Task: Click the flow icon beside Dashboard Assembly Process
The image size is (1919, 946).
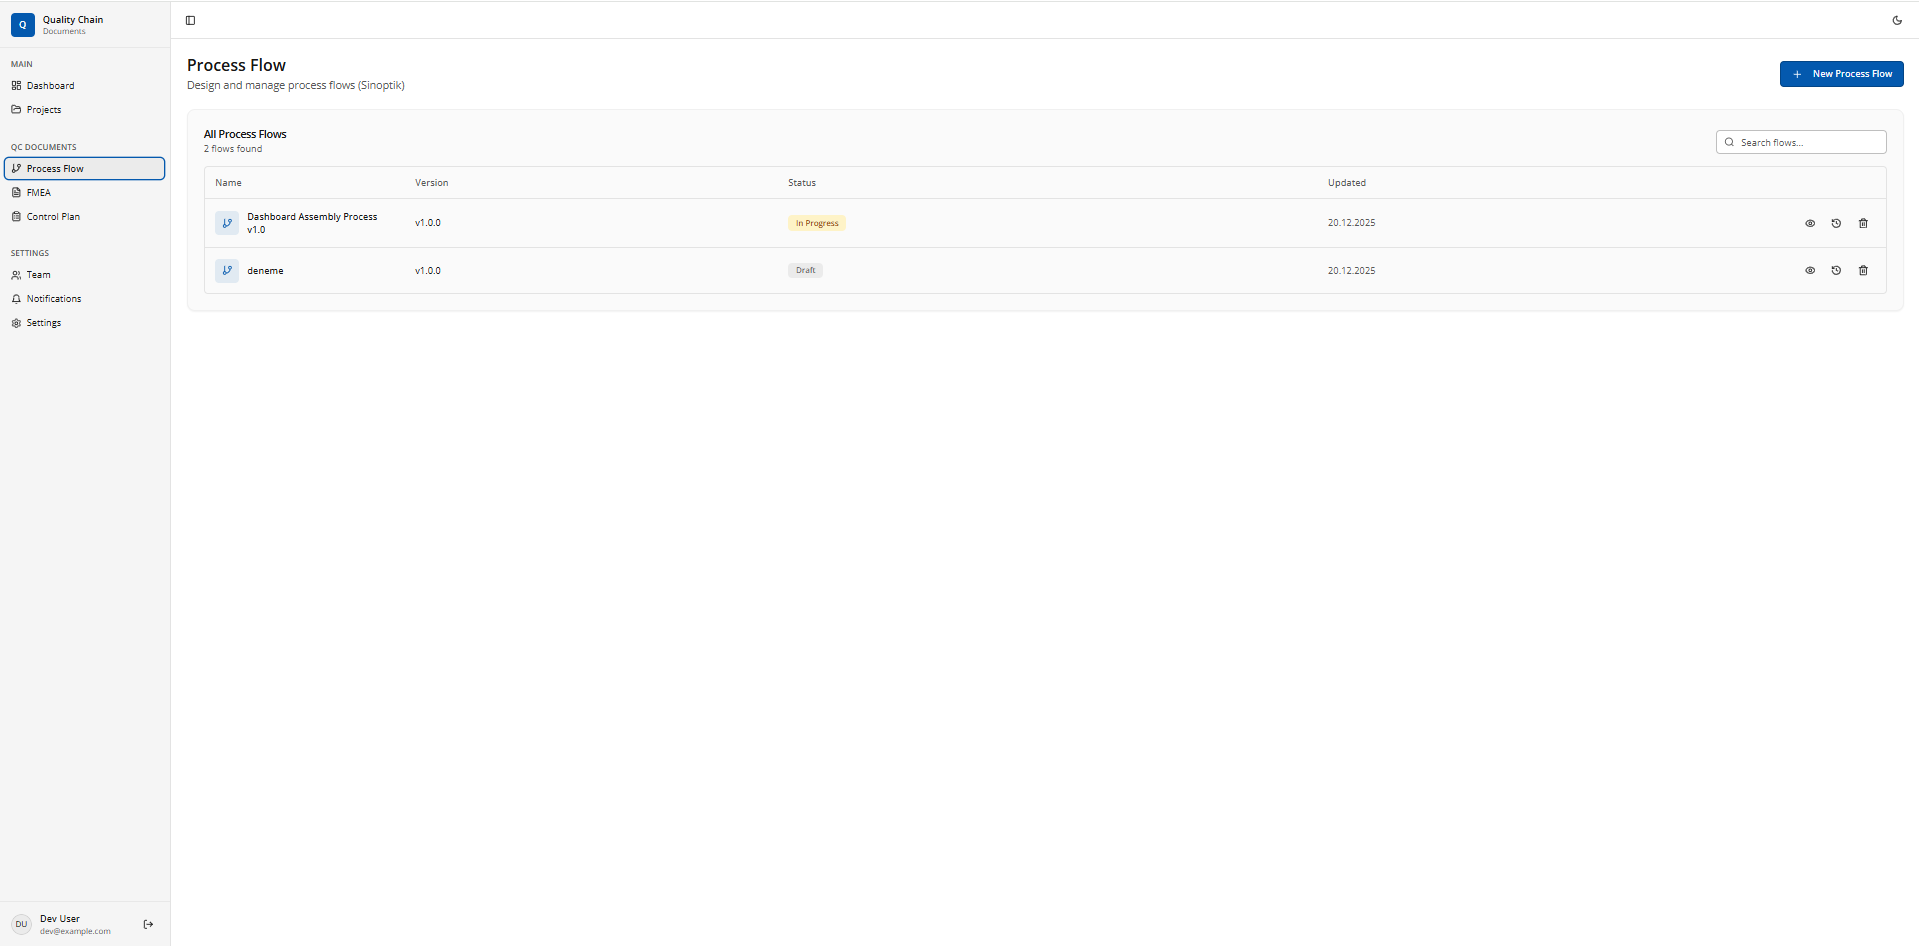Action: coord(227,223)
